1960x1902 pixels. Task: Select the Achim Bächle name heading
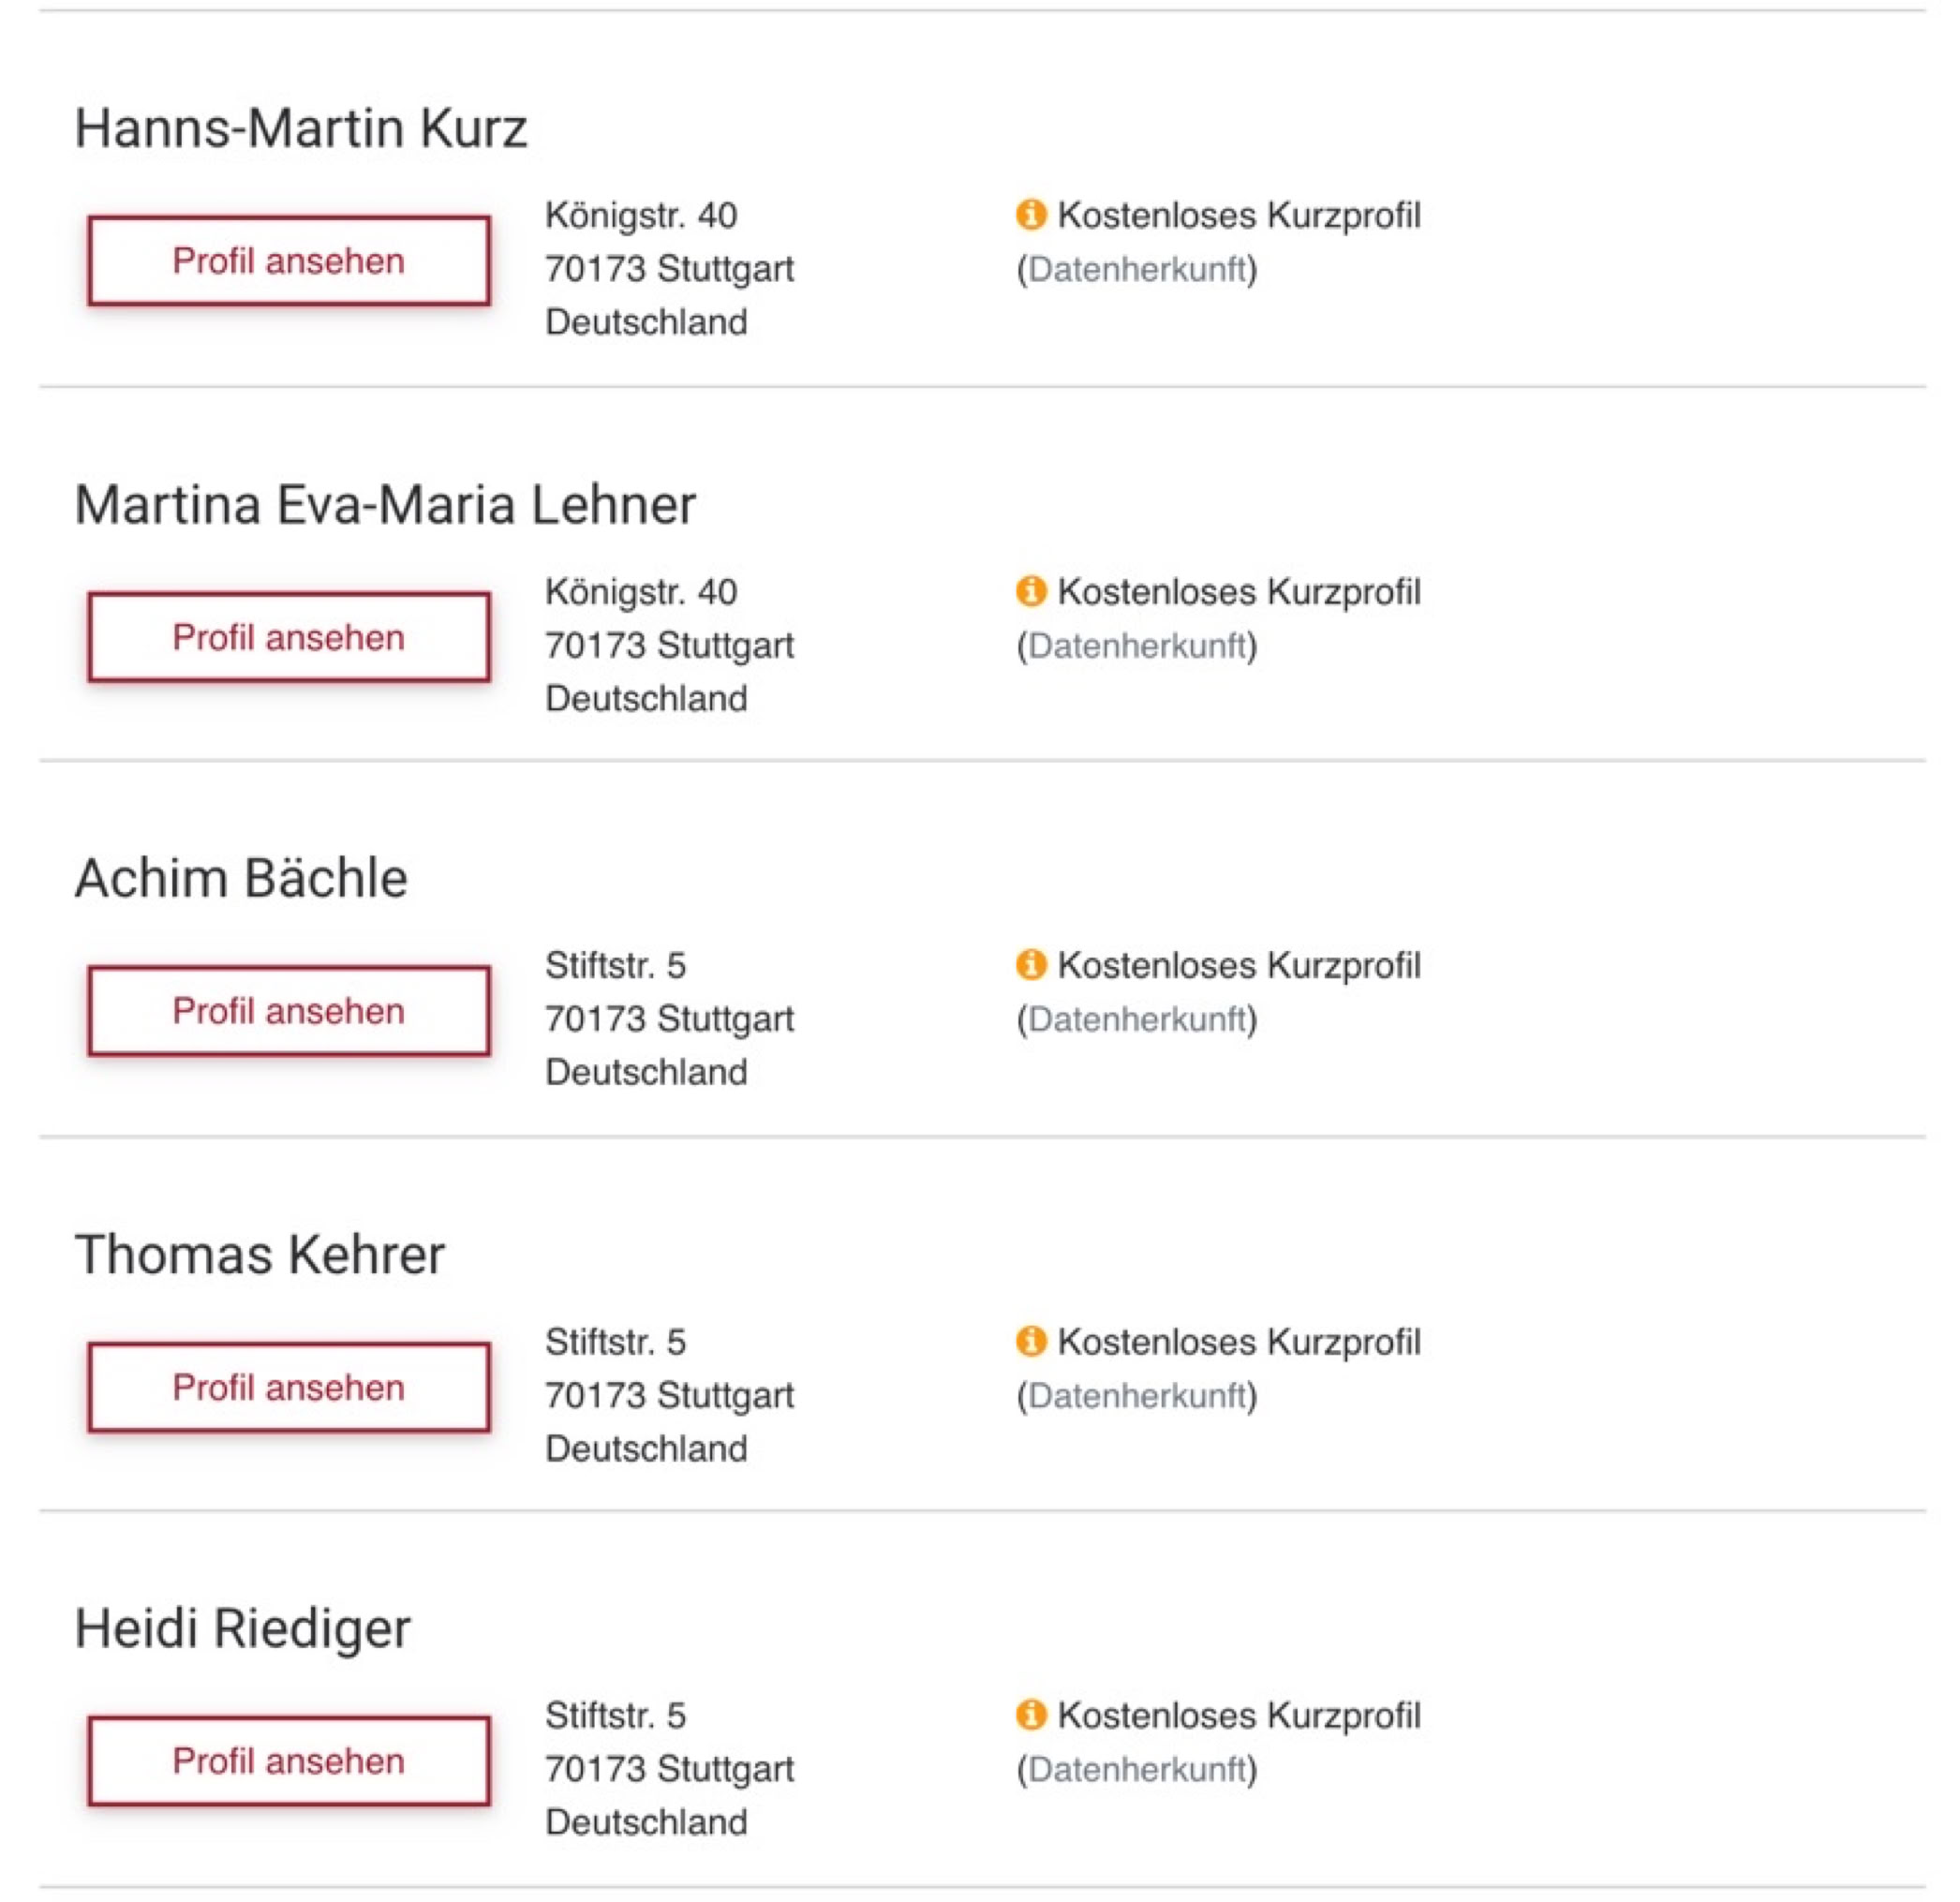click(241, 879)
